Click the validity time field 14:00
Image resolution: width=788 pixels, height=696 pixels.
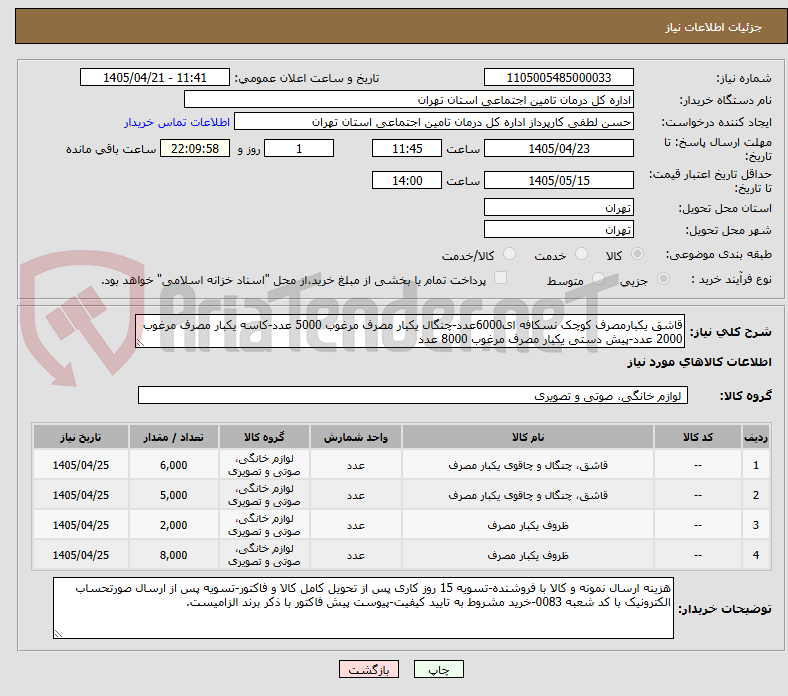(407, 180)
